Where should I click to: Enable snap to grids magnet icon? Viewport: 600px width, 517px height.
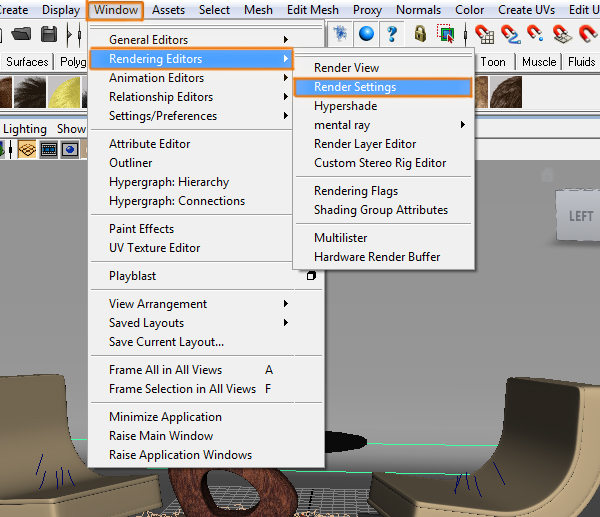pyautogui.click(x=484, y=34)
